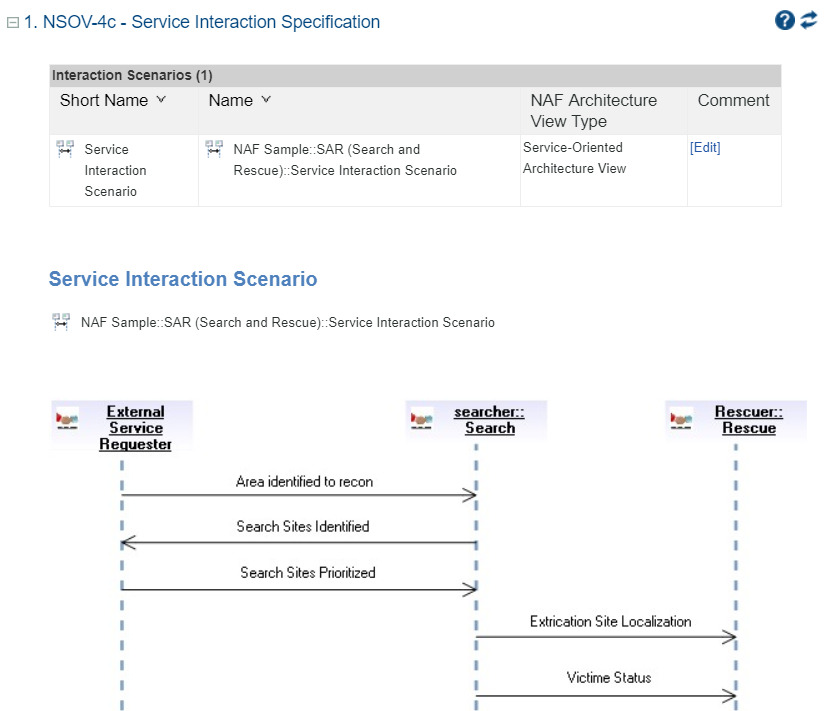This screenshot has width=828, height=711.
Task: Open the Name column sort dropdown
Action: [266, 100]
